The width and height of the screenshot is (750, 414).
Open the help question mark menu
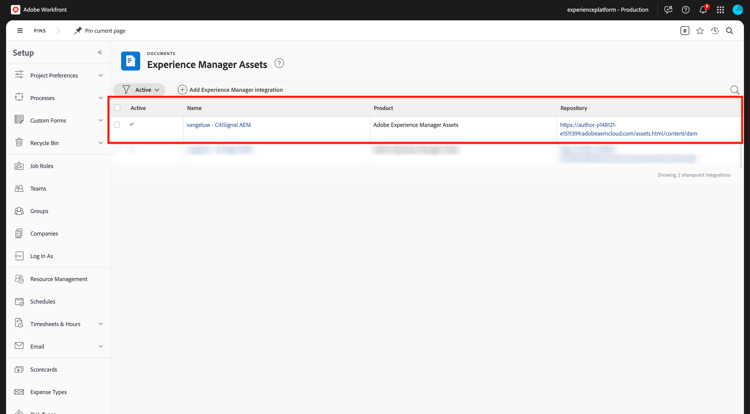point(686,10)
